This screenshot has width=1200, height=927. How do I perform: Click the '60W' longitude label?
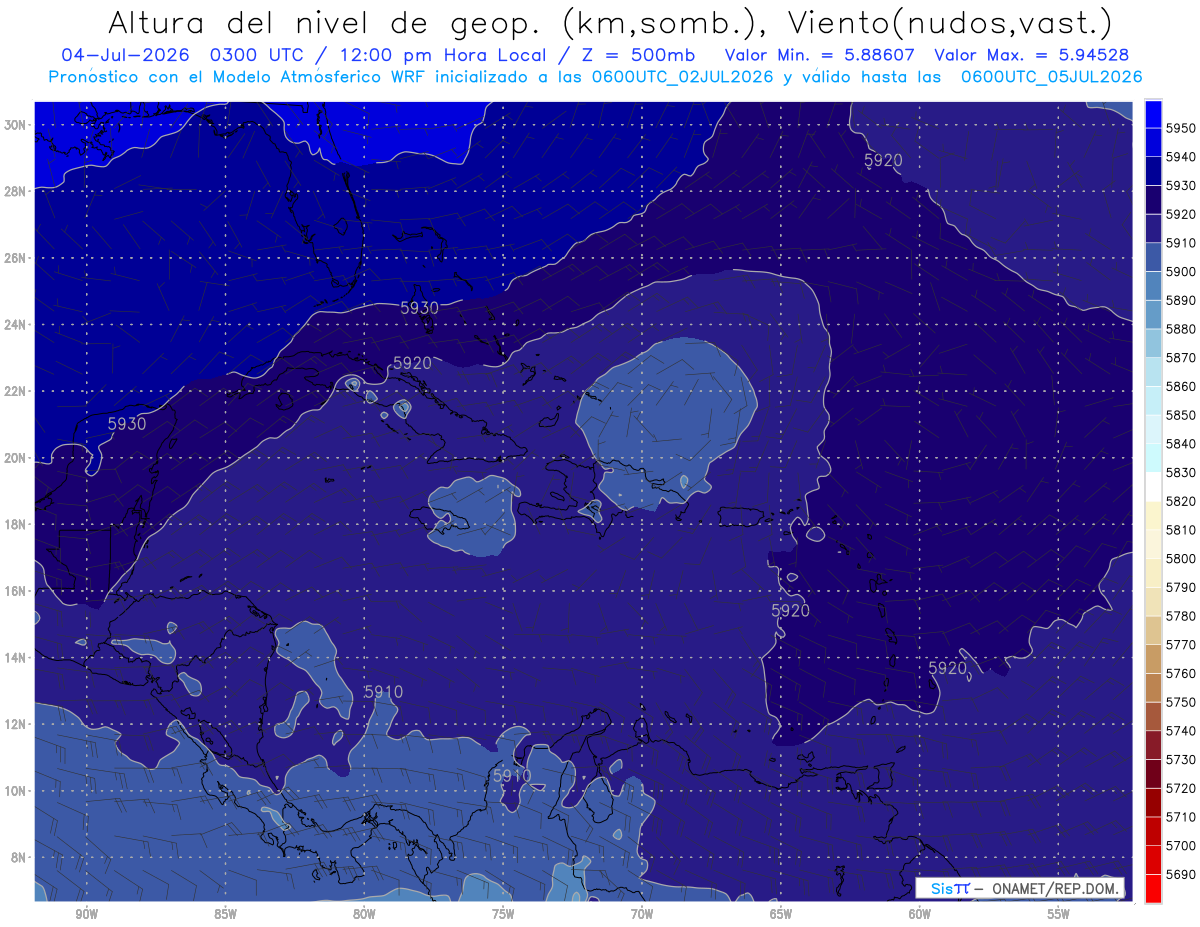pyautogui.click(x=920, y=914)
